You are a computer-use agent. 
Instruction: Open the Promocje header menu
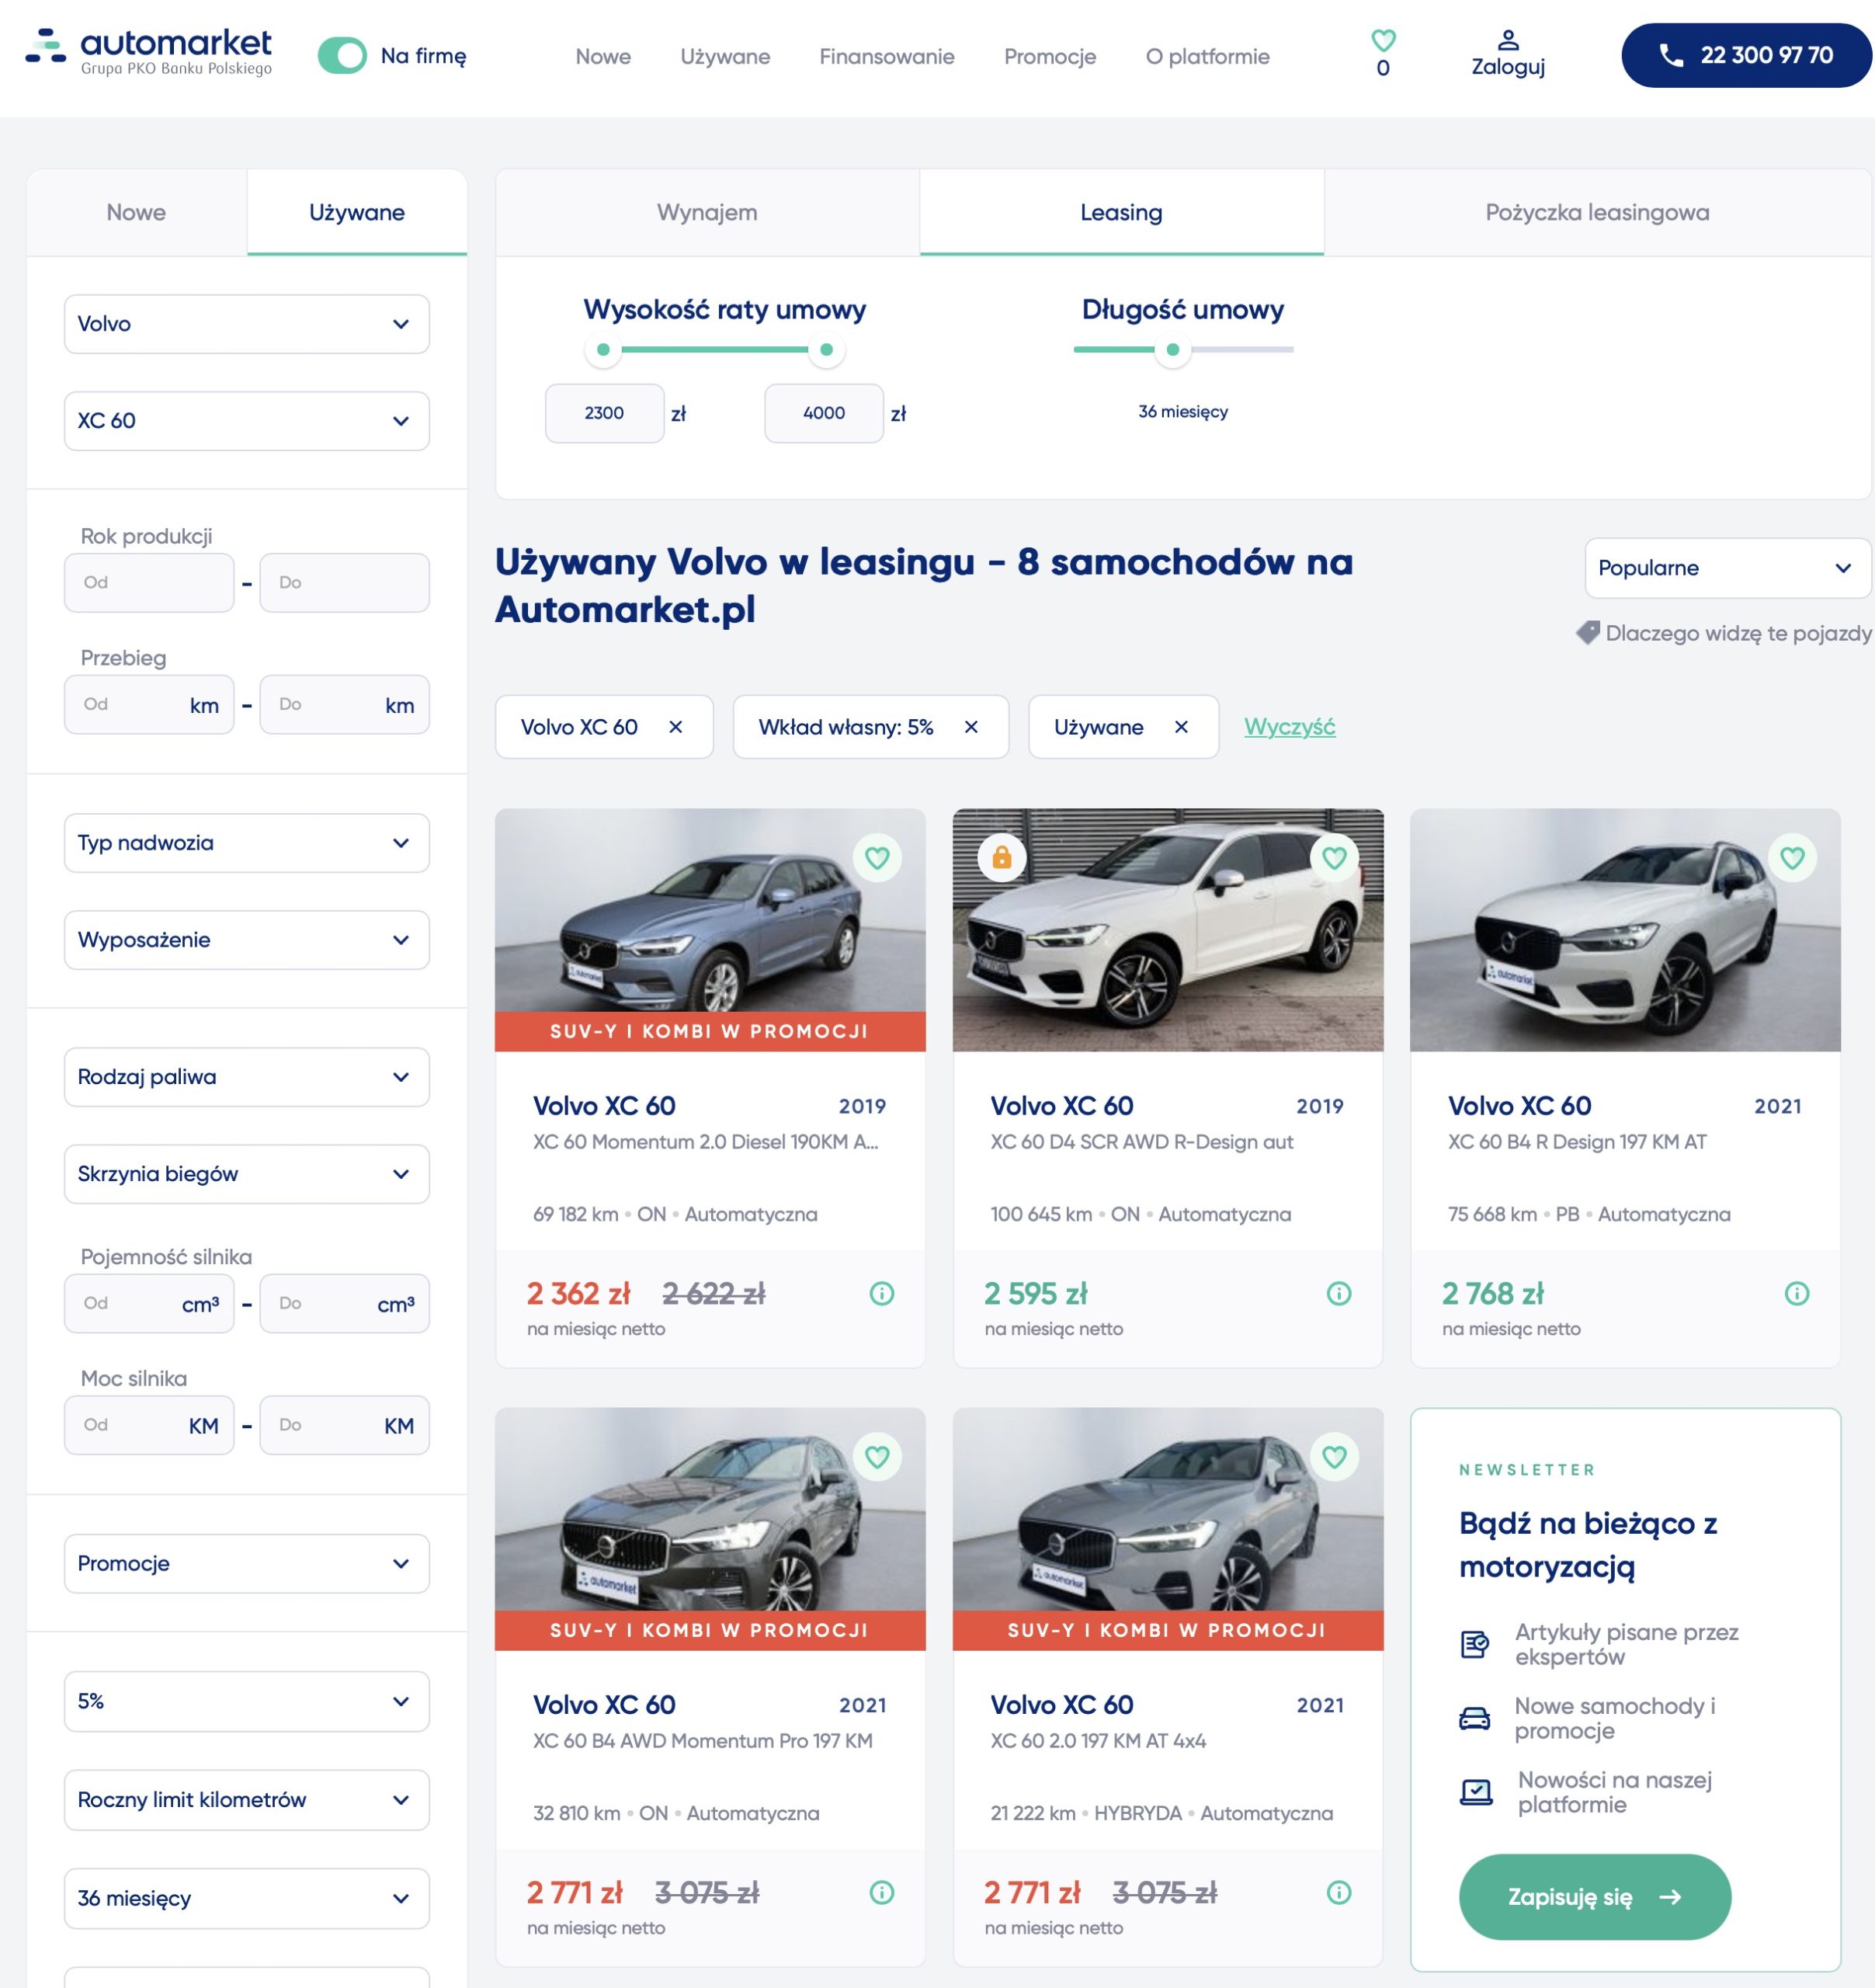[x=1050, y=57]
